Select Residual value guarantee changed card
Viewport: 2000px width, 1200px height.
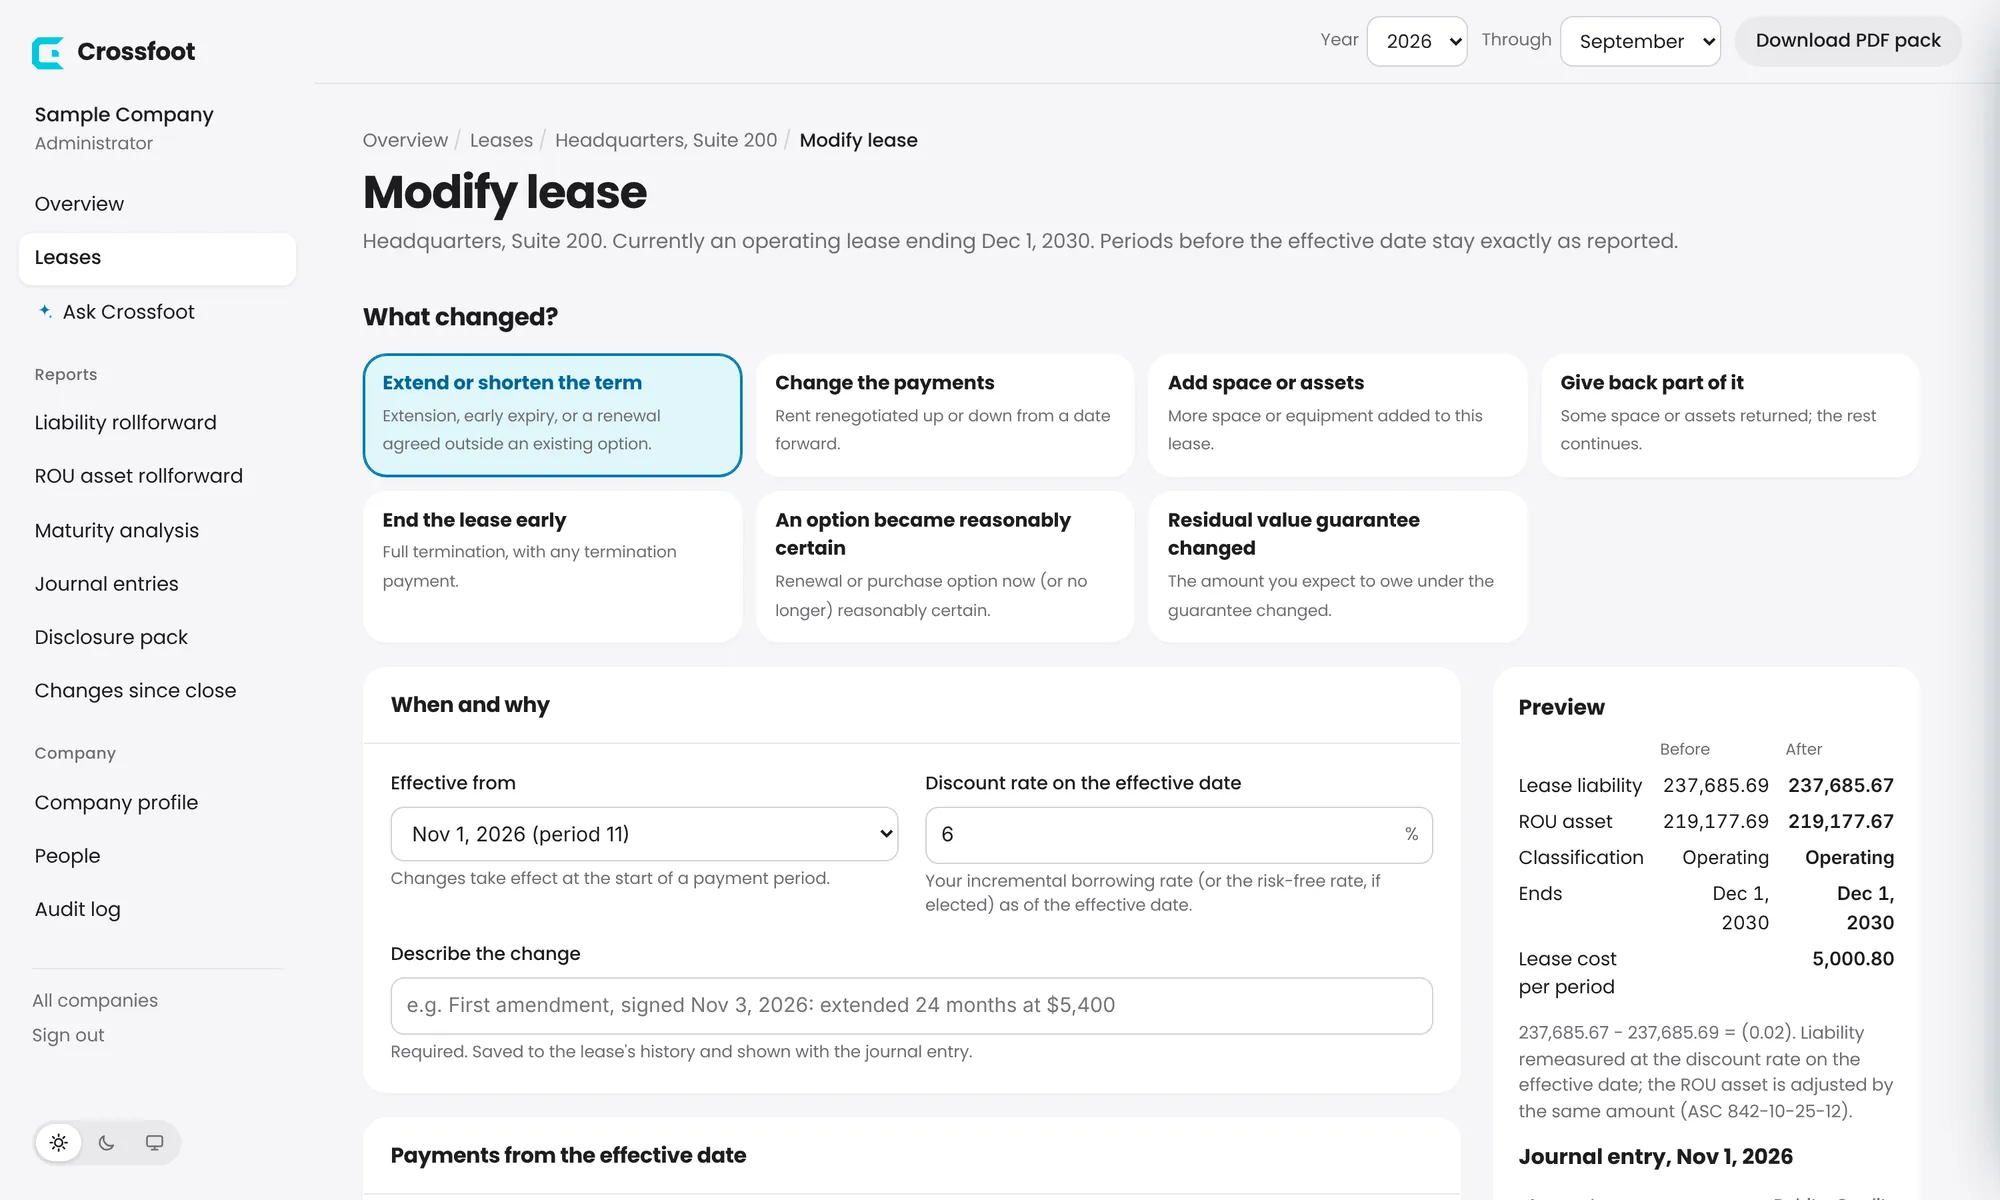coord(1337,566)
